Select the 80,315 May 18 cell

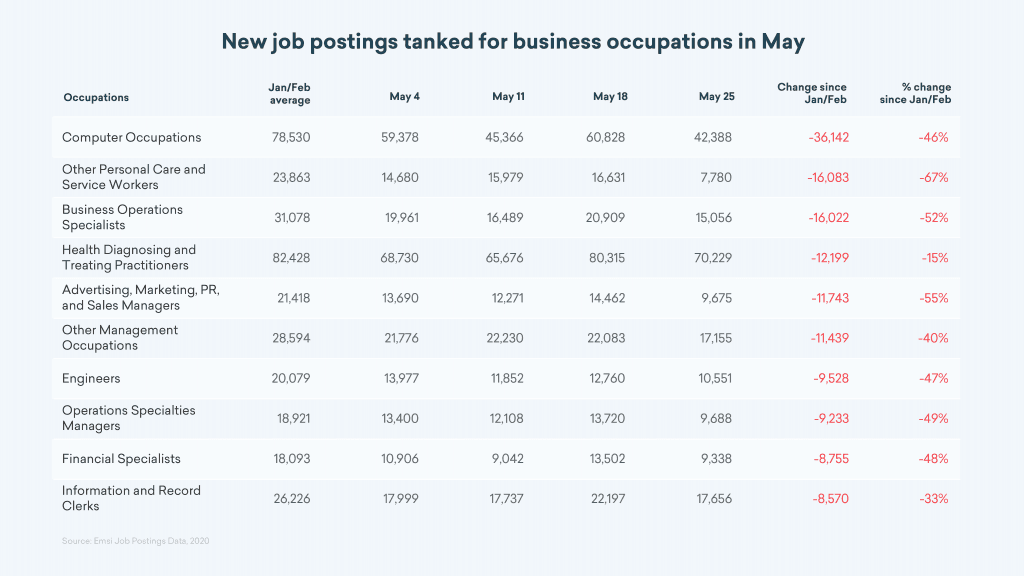606,257
